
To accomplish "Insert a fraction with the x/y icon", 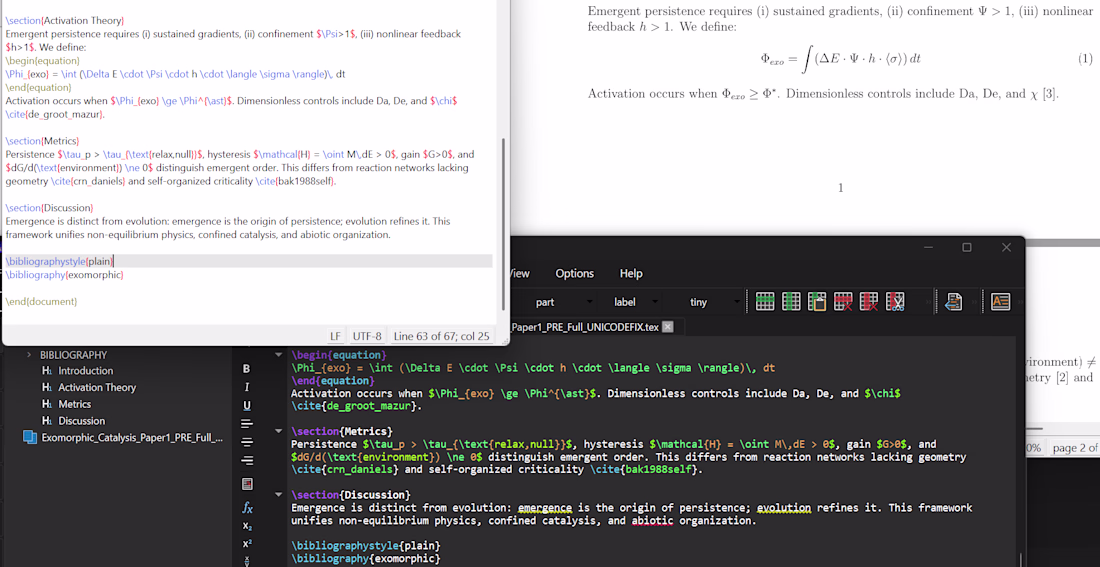I will [247, 560].
